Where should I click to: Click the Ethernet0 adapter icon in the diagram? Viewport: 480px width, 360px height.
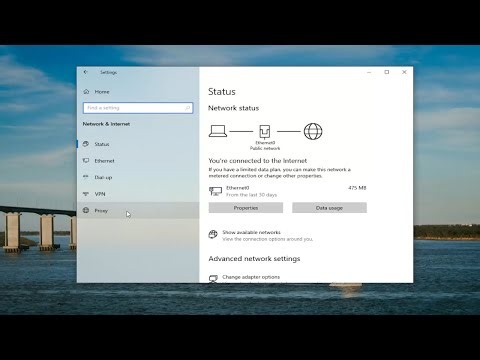tap(265, 132)
